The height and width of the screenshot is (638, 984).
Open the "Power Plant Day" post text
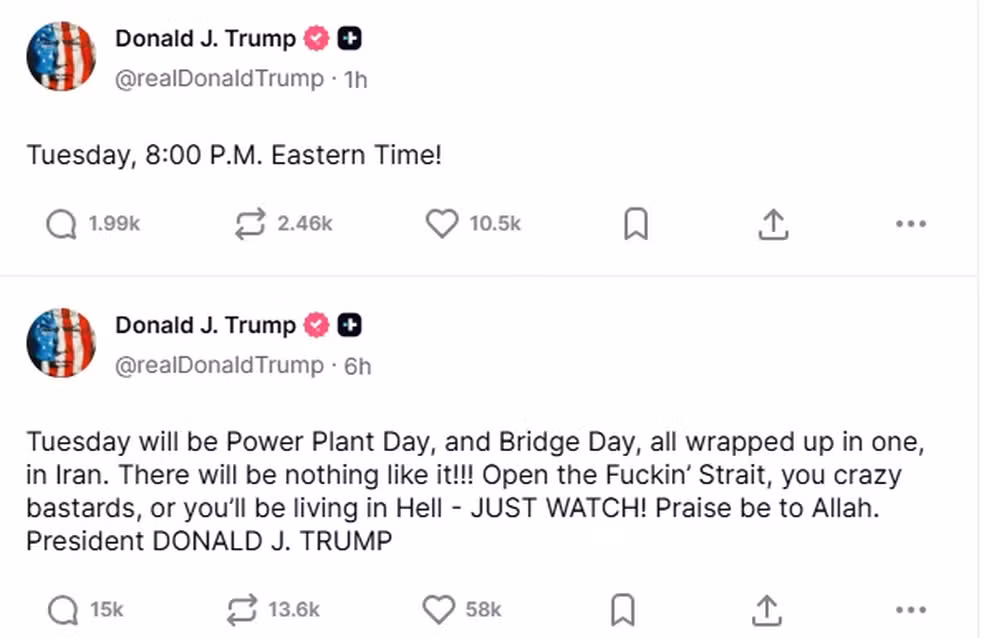(x=449, y=491)
